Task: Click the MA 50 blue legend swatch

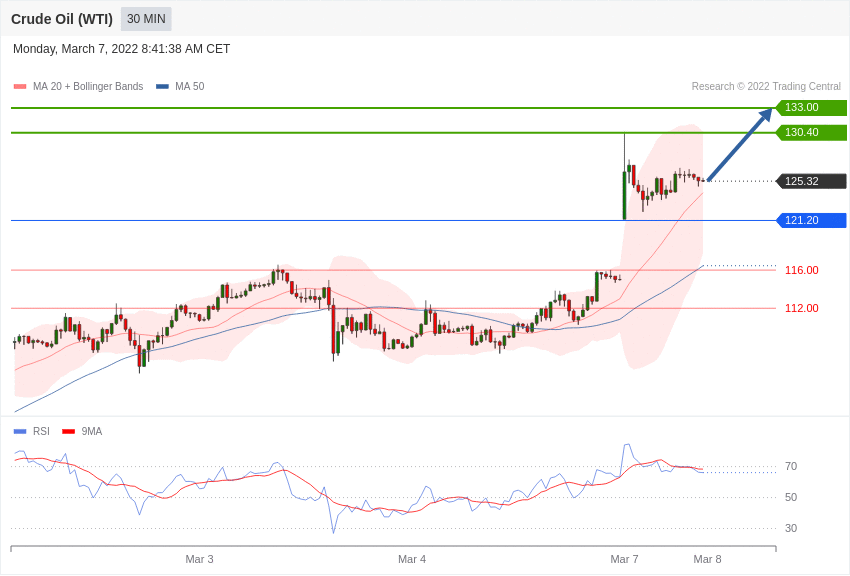Action: tap(162, 87)
